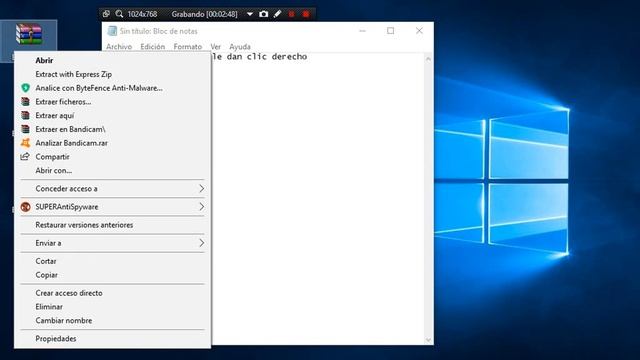Viewport: 640px width, 360px height.
Task: Click the ByteFence shield icon in context menu
Action: click(25, 88)
